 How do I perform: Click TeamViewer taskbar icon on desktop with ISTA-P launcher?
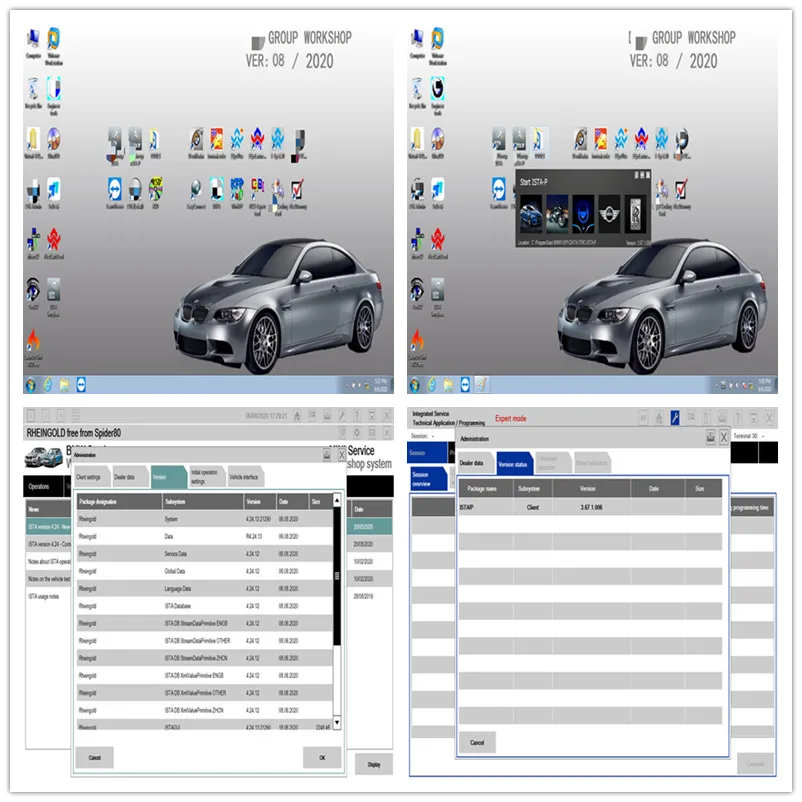[464, 385]
